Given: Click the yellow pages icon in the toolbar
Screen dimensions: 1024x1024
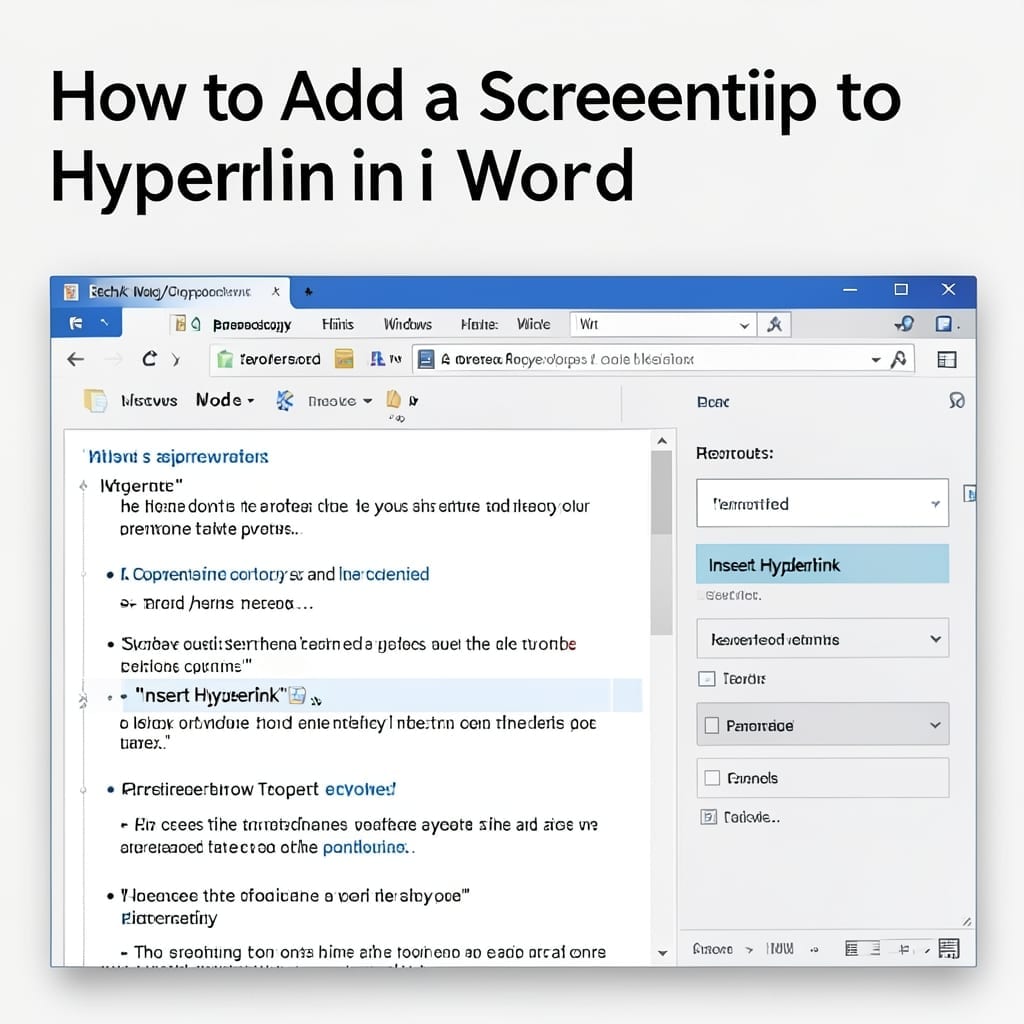Looking at the screenshot, I should point(95,400).
